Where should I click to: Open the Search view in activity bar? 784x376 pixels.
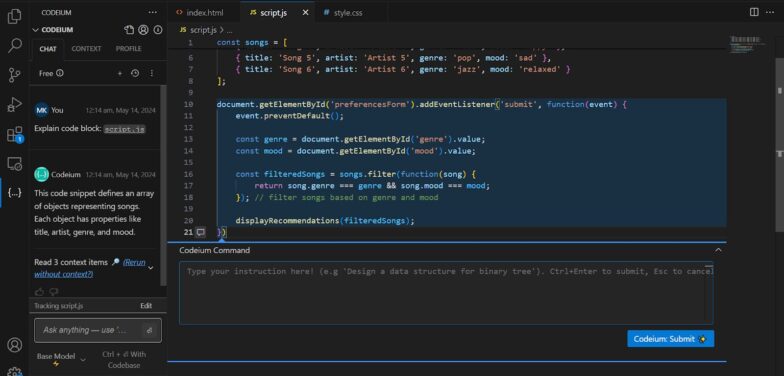pyautogui.click(x=14, y=46)
